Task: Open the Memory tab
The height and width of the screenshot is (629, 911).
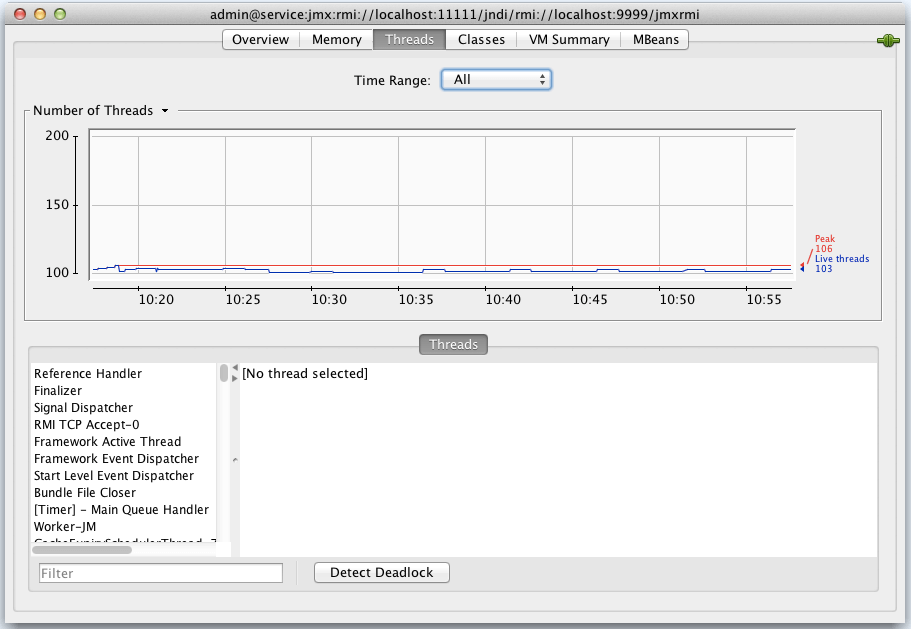Action: click(337, 39)
